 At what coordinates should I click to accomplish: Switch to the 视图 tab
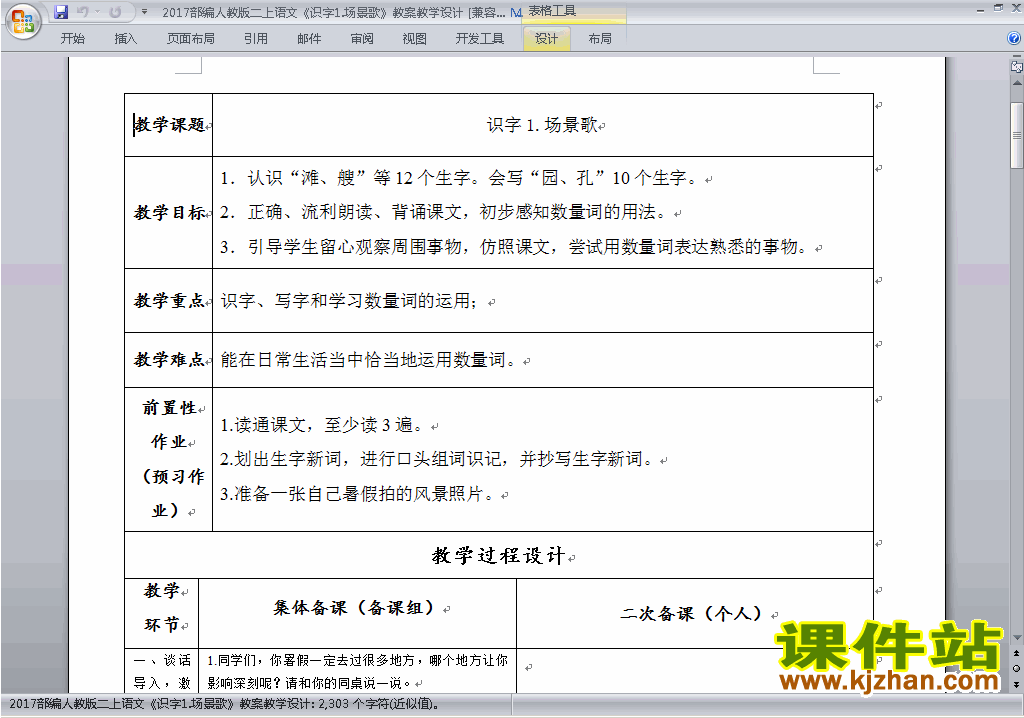point(415,39)
